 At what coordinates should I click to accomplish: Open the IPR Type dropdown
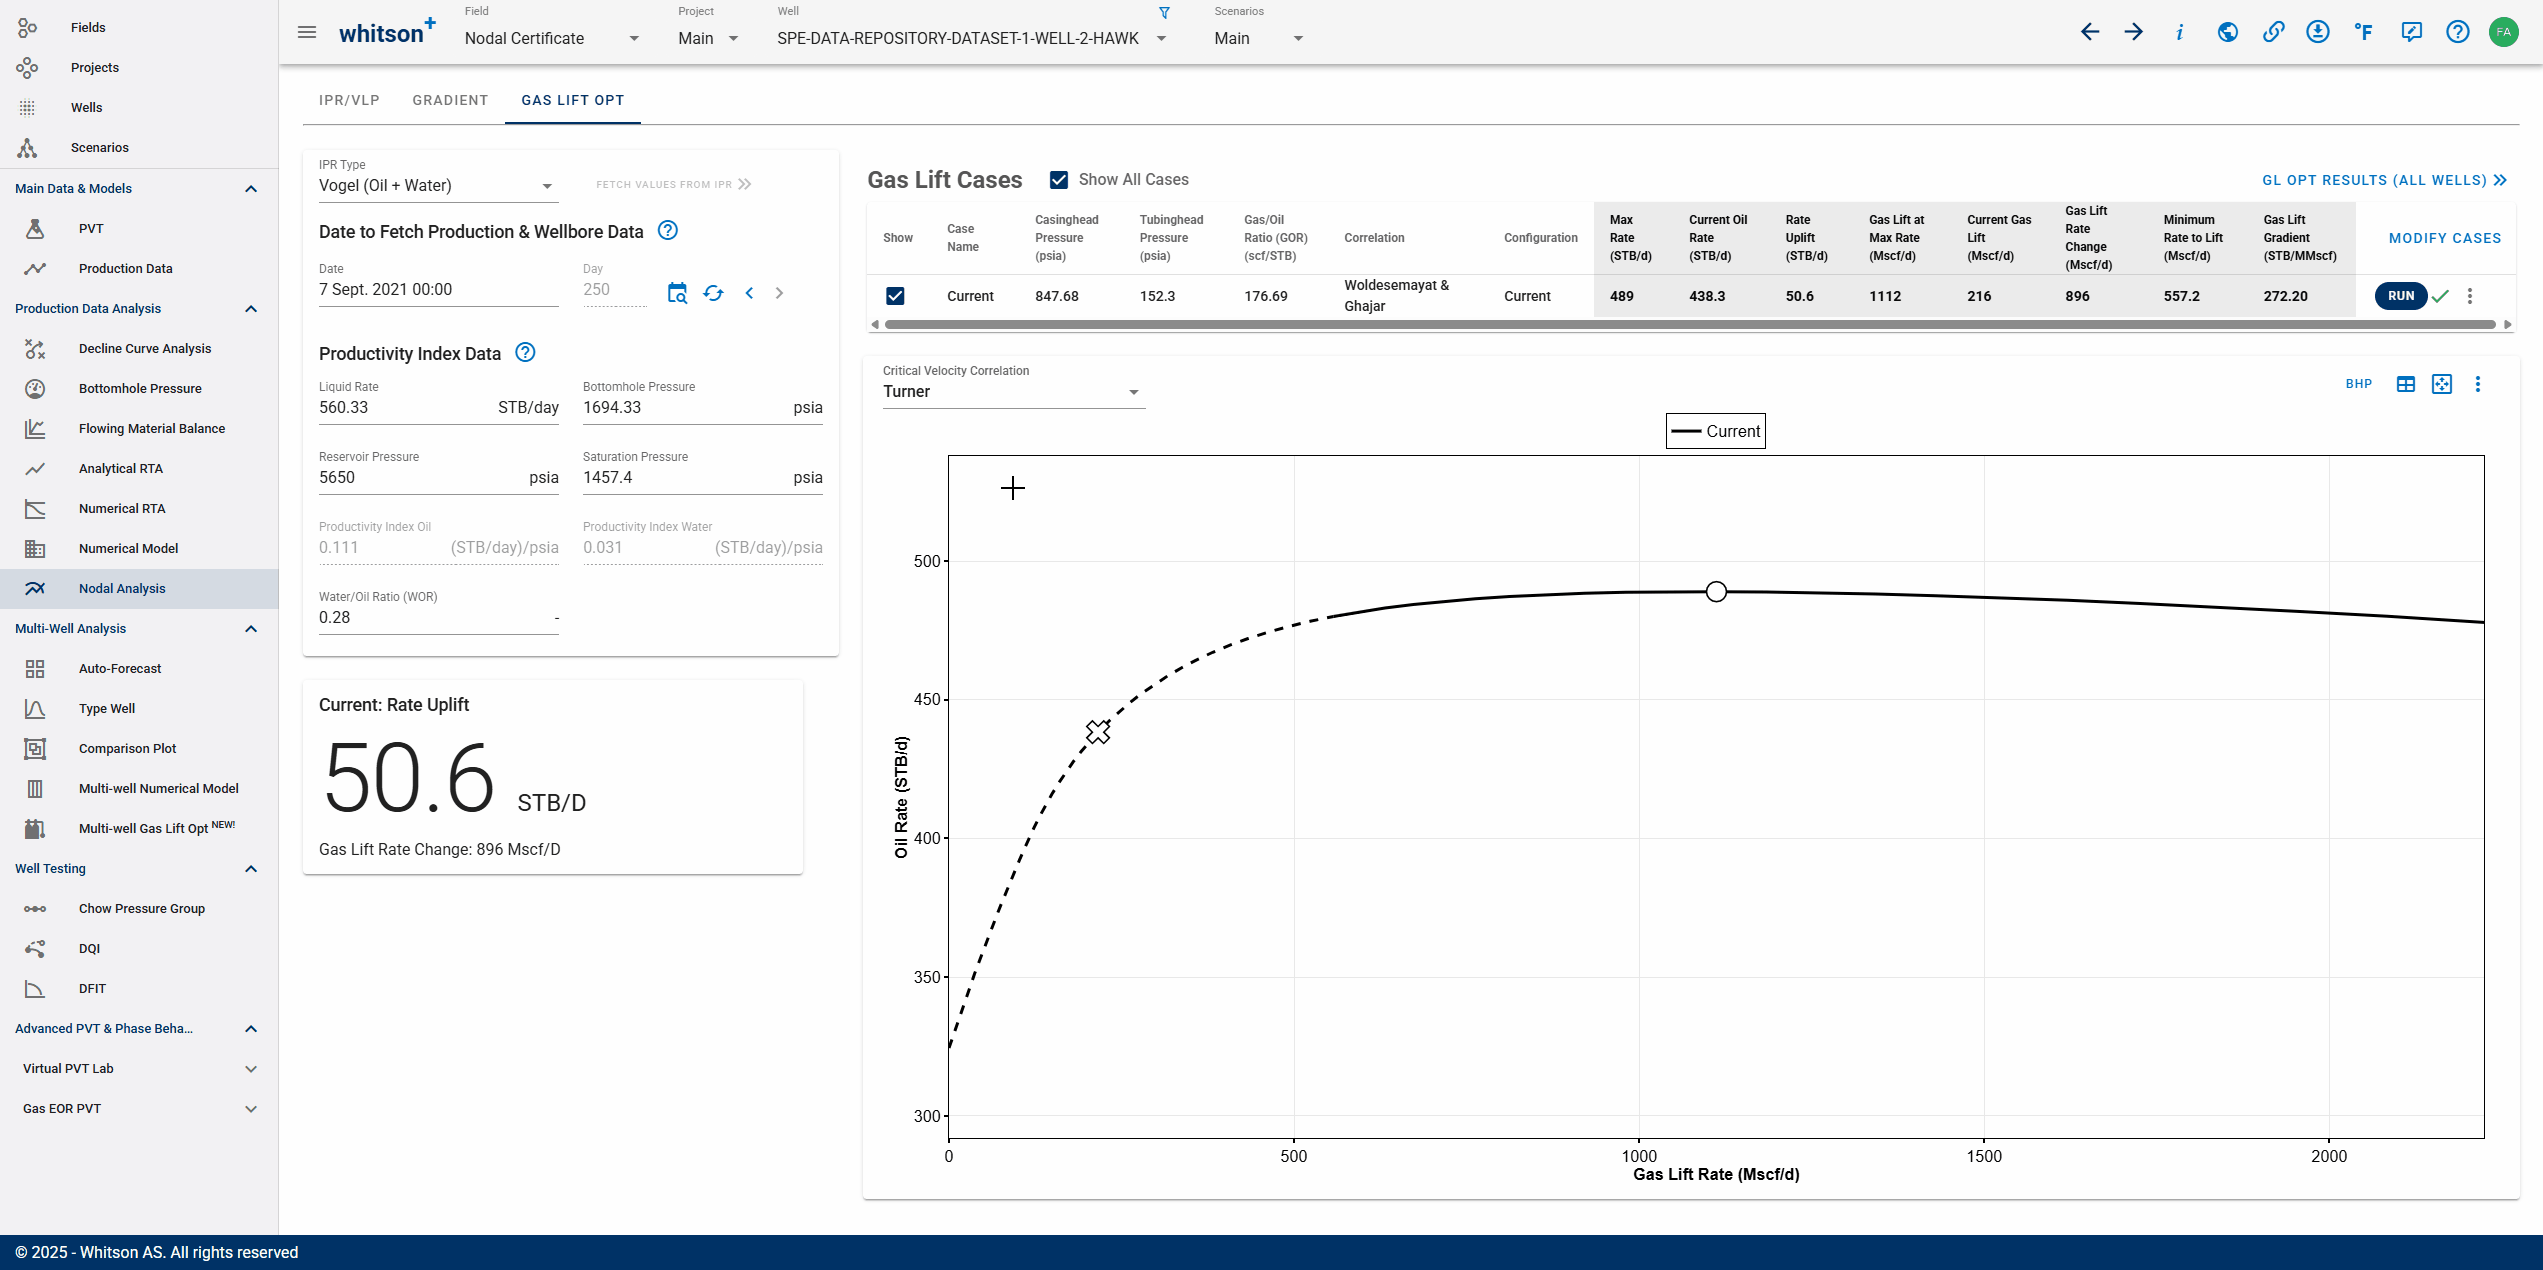437,186
